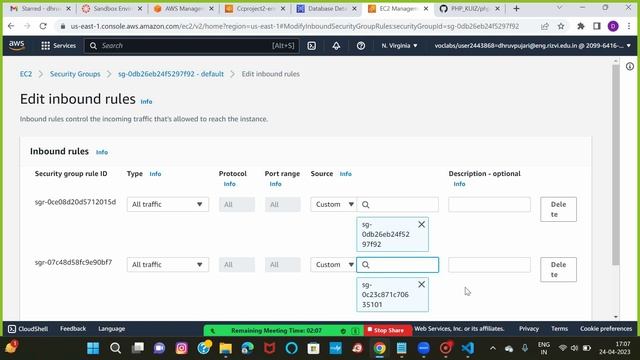
Task: Launch CloudShell from the top bar icon
Action: pyautogui.click(x=311, y=46)
